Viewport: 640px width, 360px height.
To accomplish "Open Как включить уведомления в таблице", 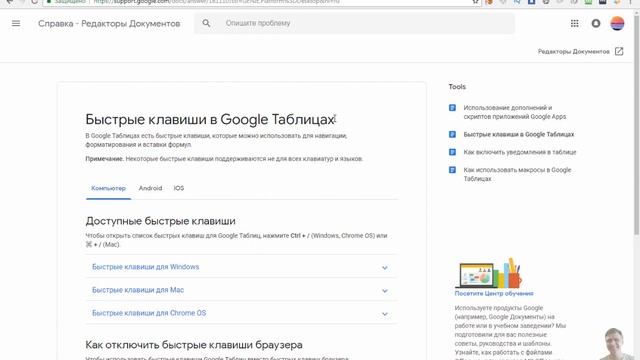I will (x=520, y=152).
